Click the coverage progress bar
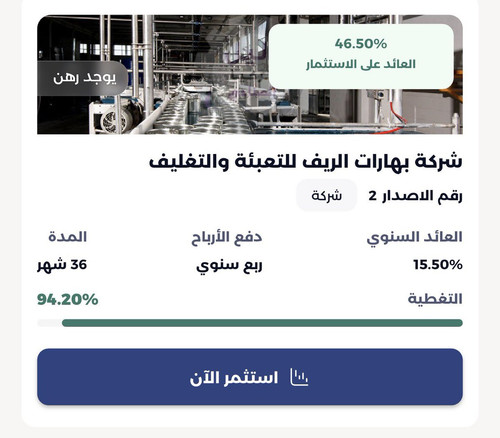Screen dimensions: 500x438 point(250,323)
